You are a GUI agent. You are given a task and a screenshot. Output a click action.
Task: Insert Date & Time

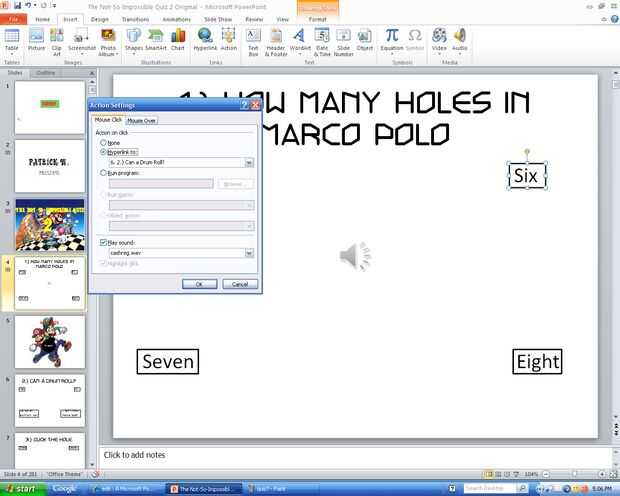tap(322, 42)
